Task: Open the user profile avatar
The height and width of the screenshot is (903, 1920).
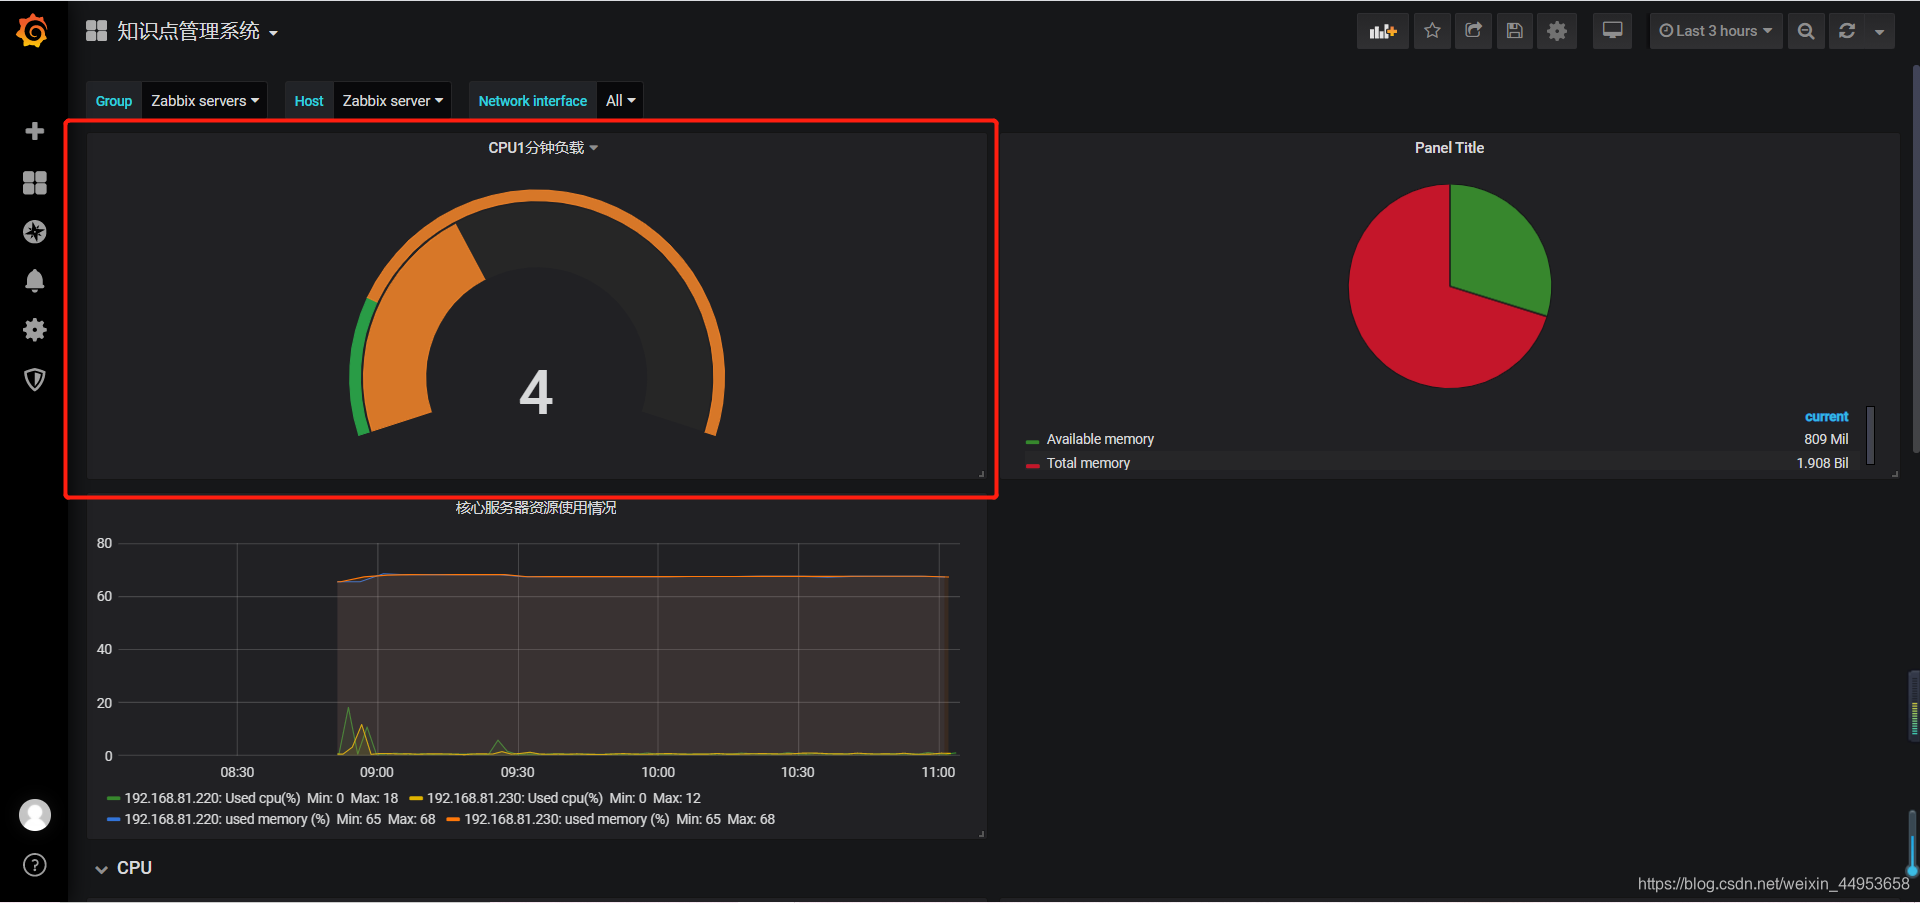Action: [35, 815]
